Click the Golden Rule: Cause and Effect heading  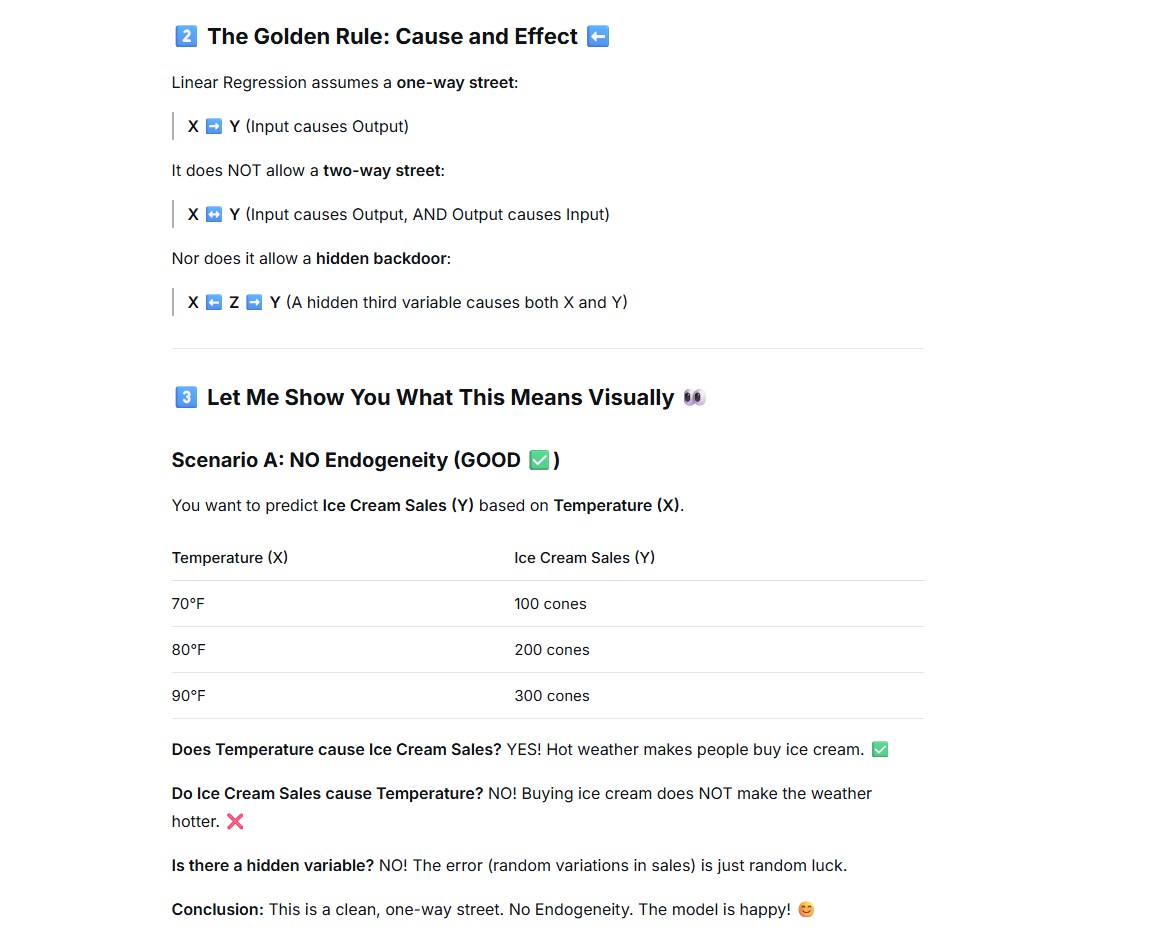click(x=392, y=36)
